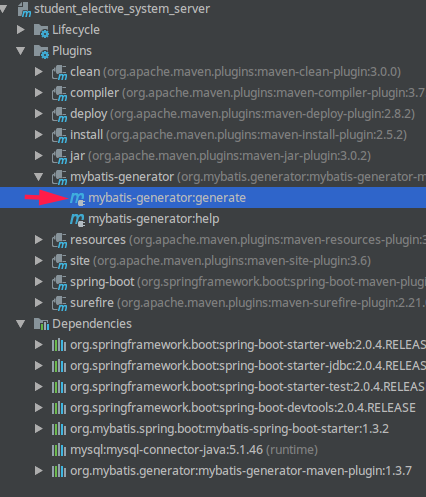
Task: Select mysql:mysql-connector-java:5.1.46 text
Action: [x=167, y=450]
